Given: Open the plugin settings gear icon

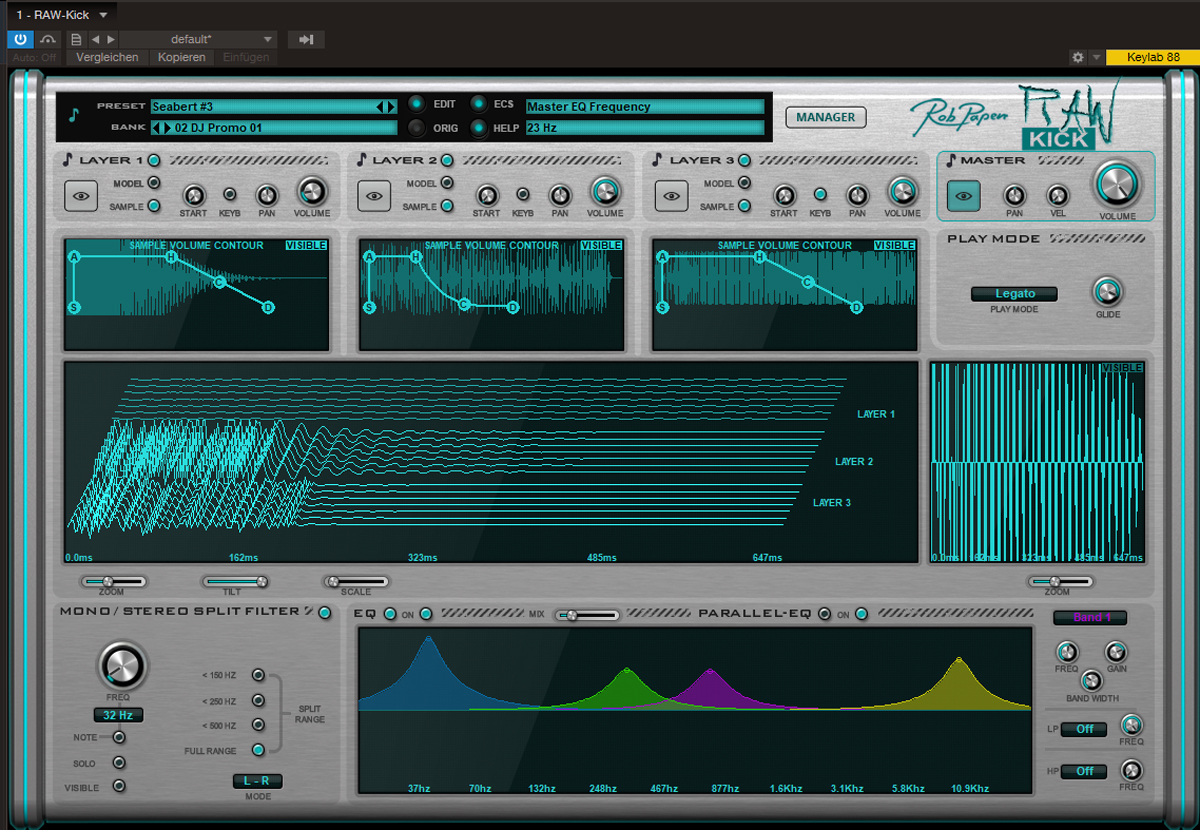Looking at the screenshot, I should pos(1077,57).
